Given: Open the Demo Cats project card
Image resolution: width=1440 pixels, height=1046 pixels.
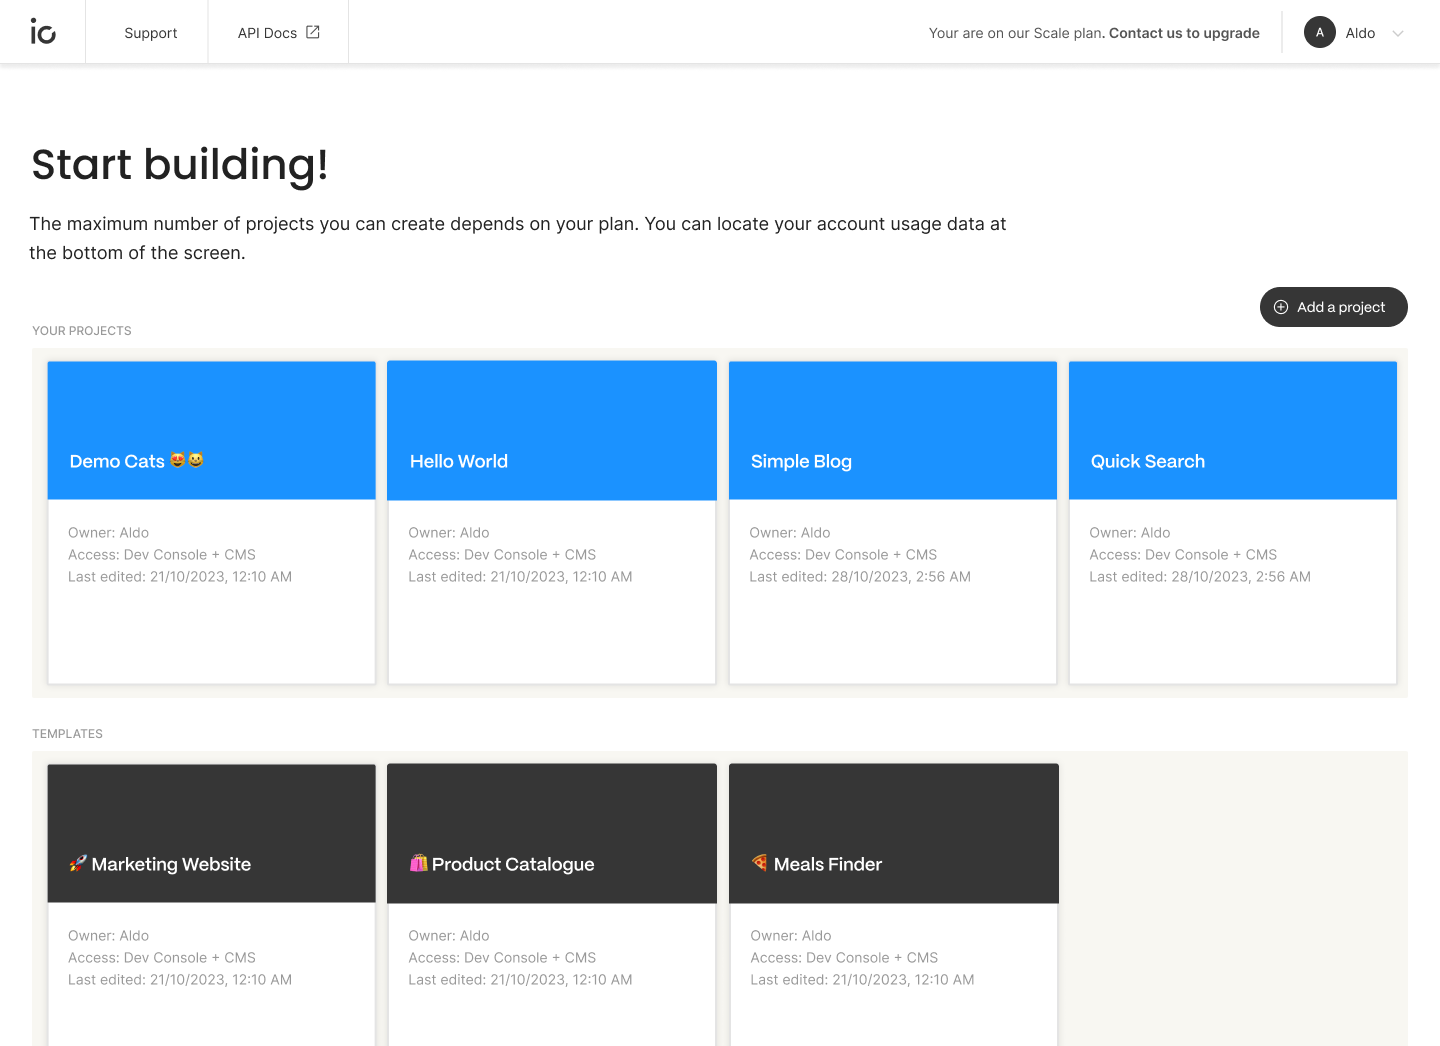Looking at the screenshot, I should click(x=212, y=522).
